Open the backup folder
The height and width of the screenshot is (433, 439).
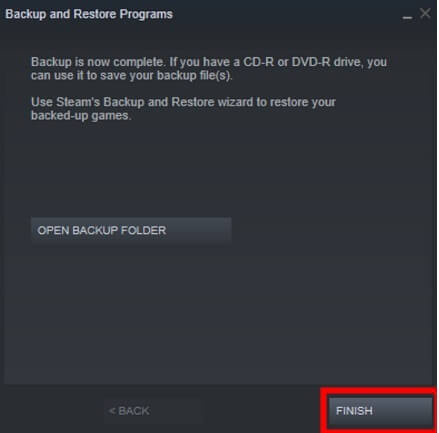pos(131,230)
